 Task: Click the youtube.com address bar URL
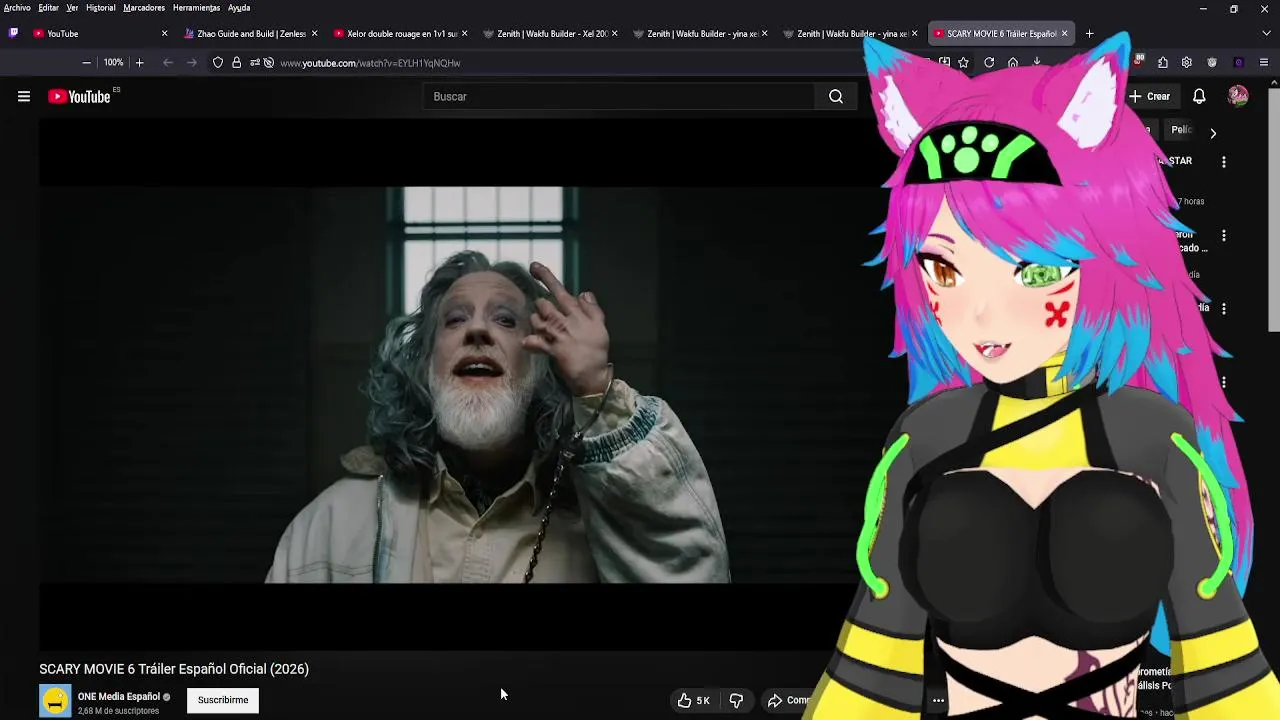point(370,63)
